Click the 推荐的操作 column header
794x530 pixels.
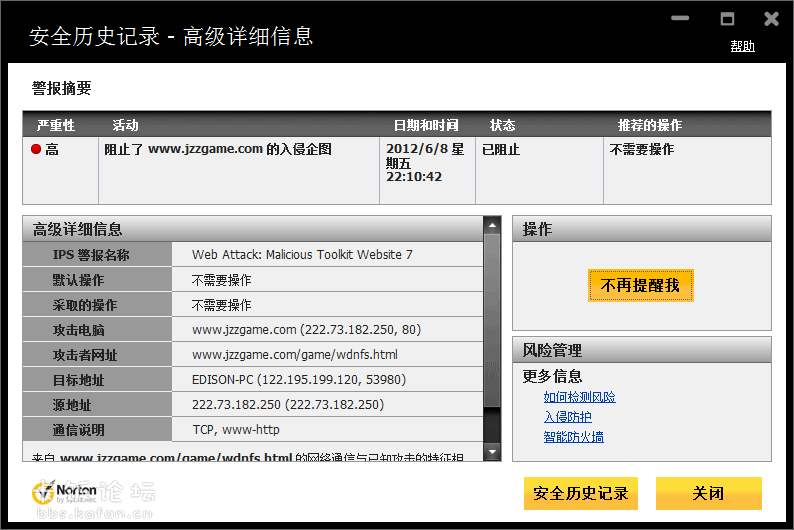click(x=649, y=125)
